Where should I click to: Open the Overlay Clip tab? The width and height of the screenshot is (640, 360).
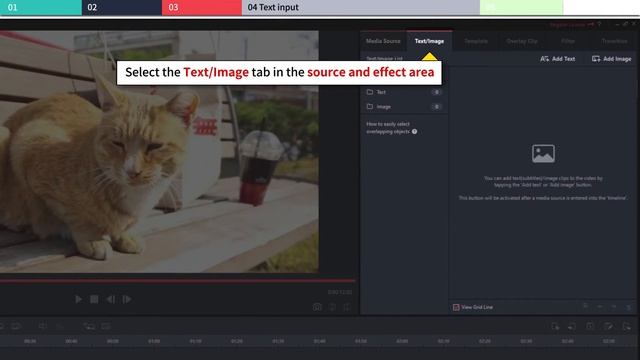(522, 41)
